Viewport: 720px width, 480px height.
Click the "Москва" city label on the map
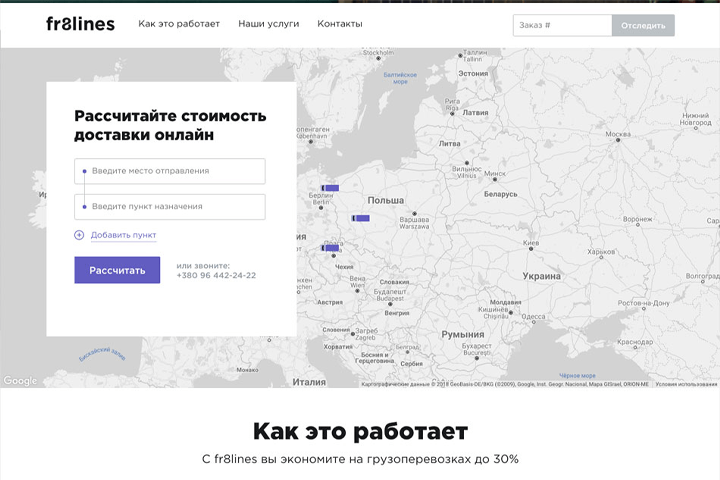[618, 134]
